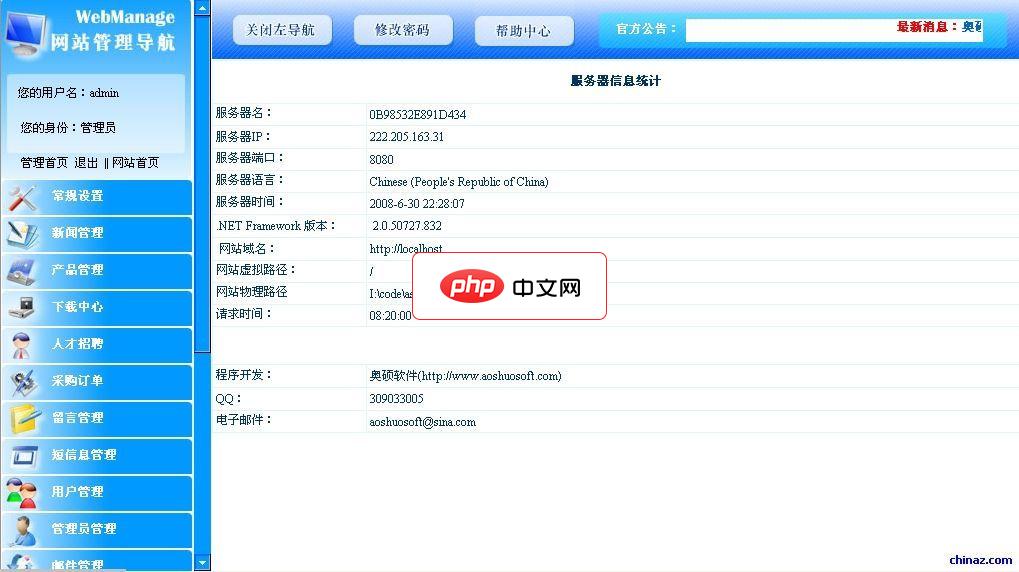Viewport: 1019px width, 572px height.
Task: Click the 服务器语言： label
Action: (250, 180)
